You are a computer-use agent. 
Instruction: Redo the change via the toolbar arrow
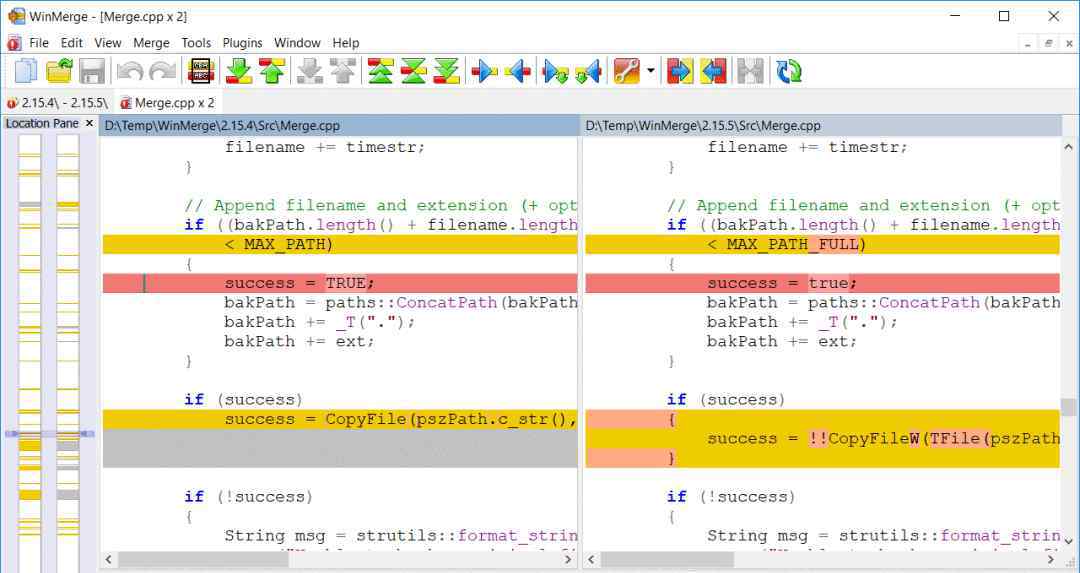[x=163, y=72]
